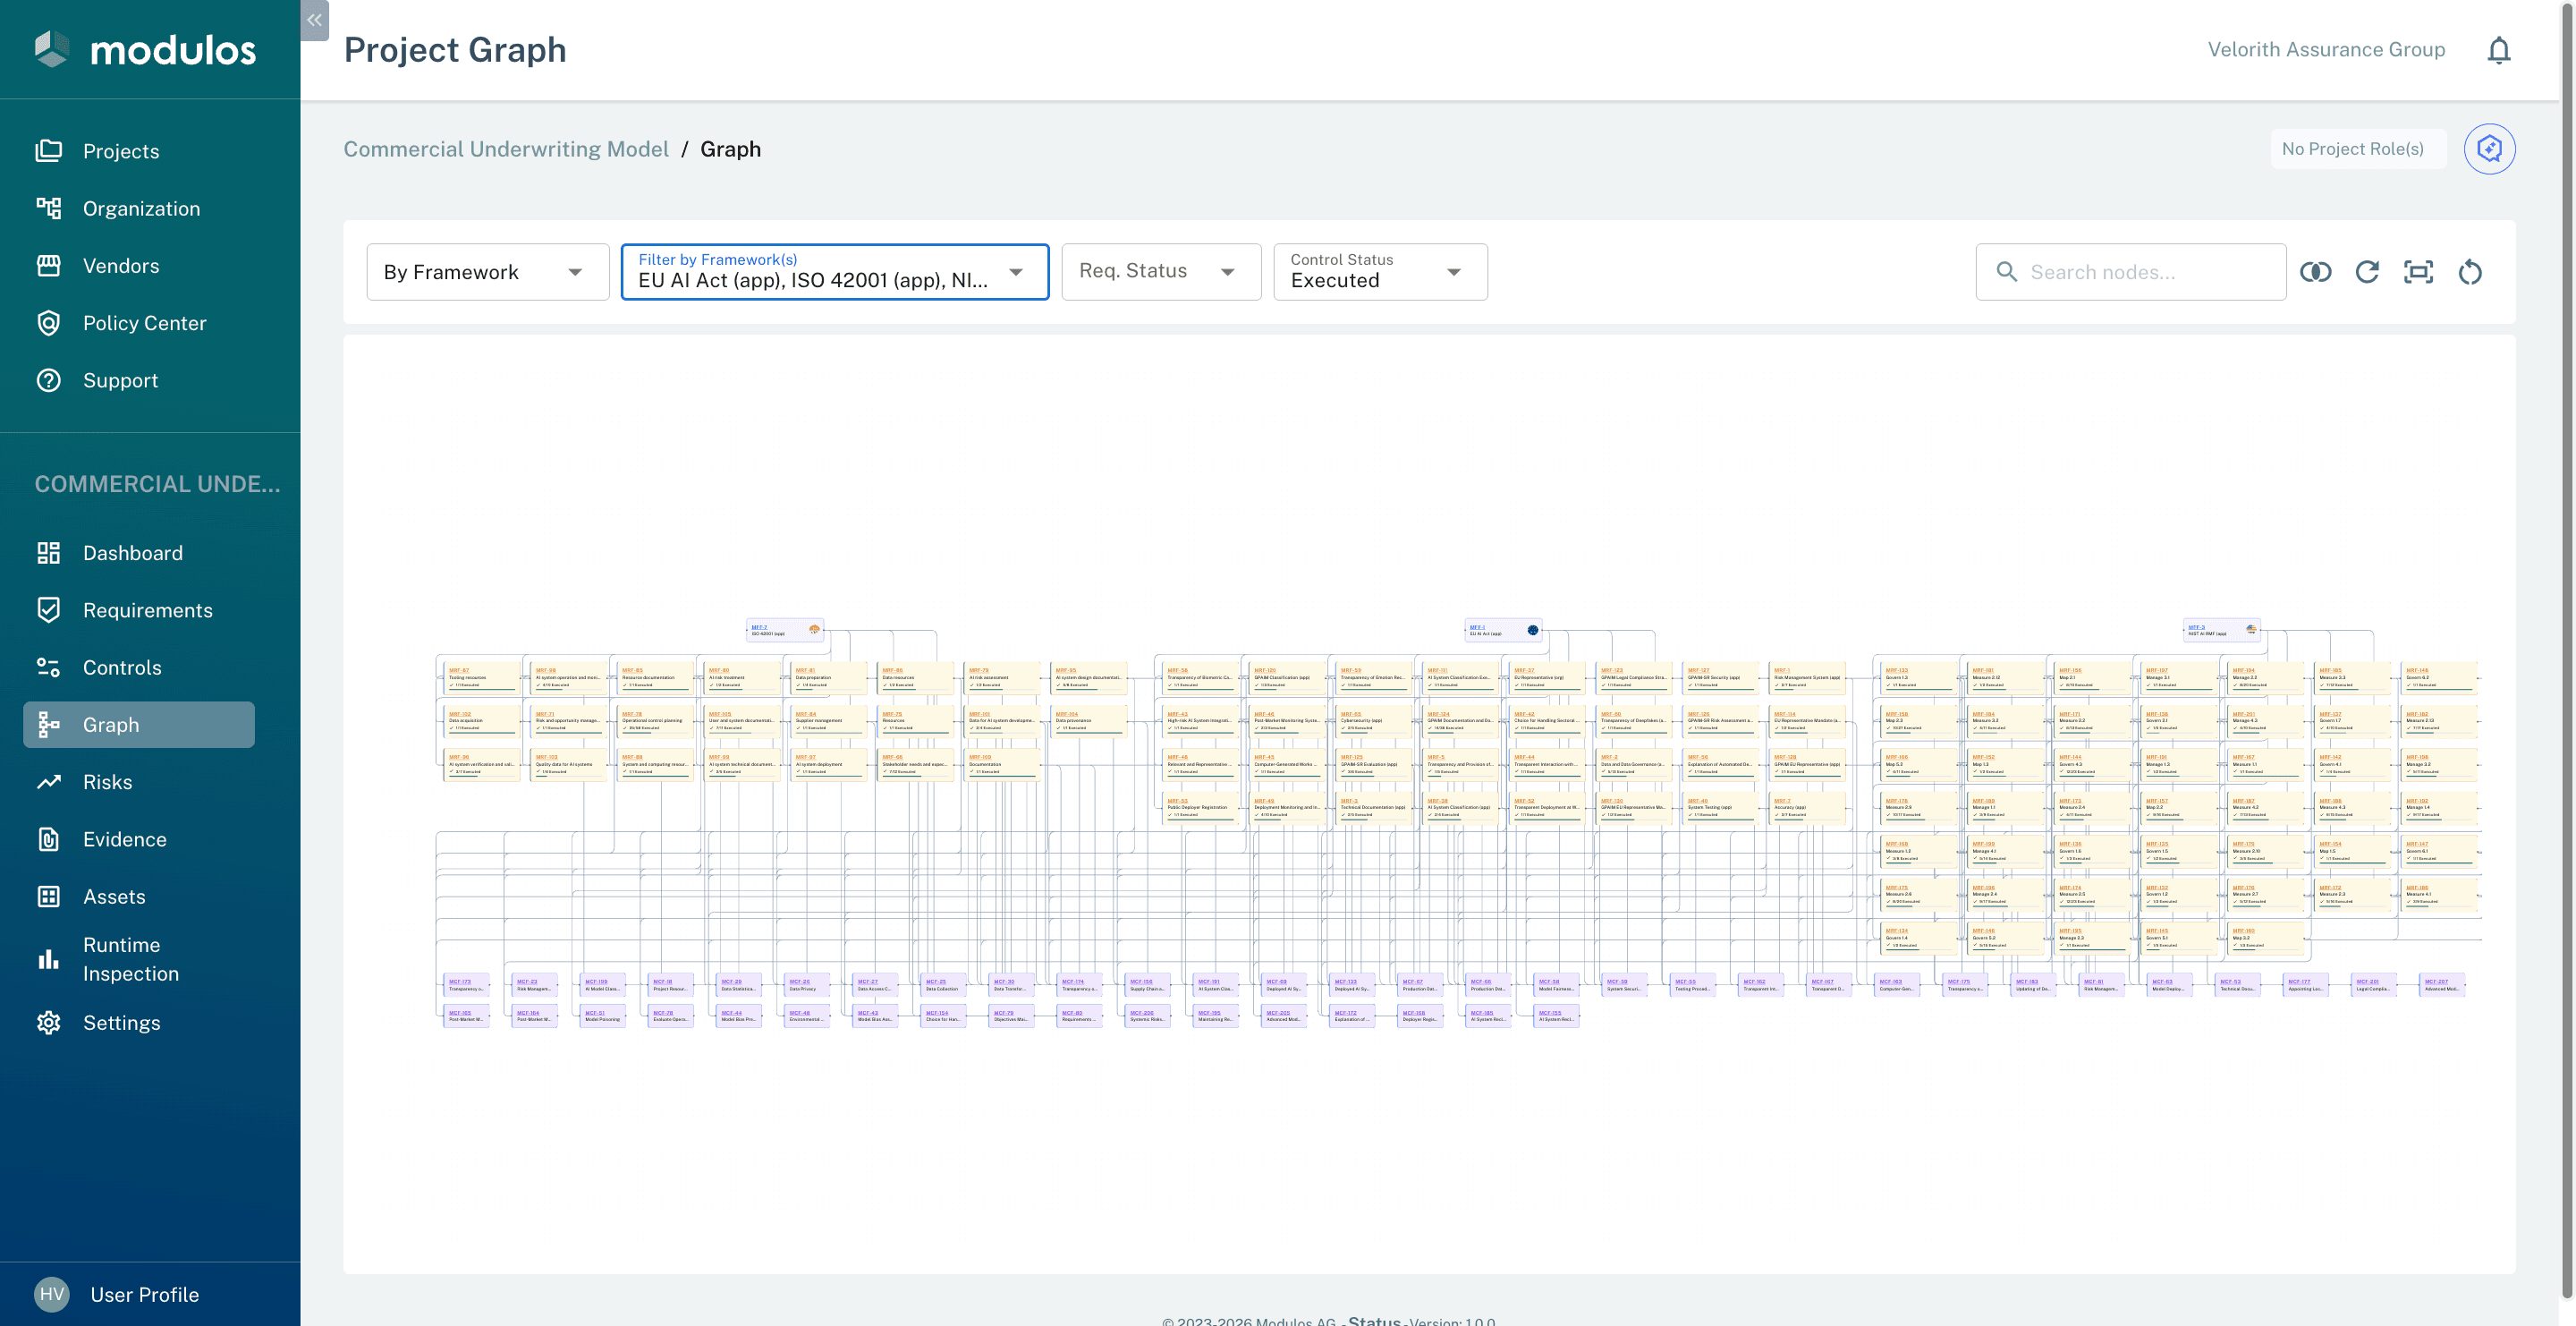Screen dimensions: 2576x1326
Task: Open control node MCF-173 Transparency
Action: point(467,985)
